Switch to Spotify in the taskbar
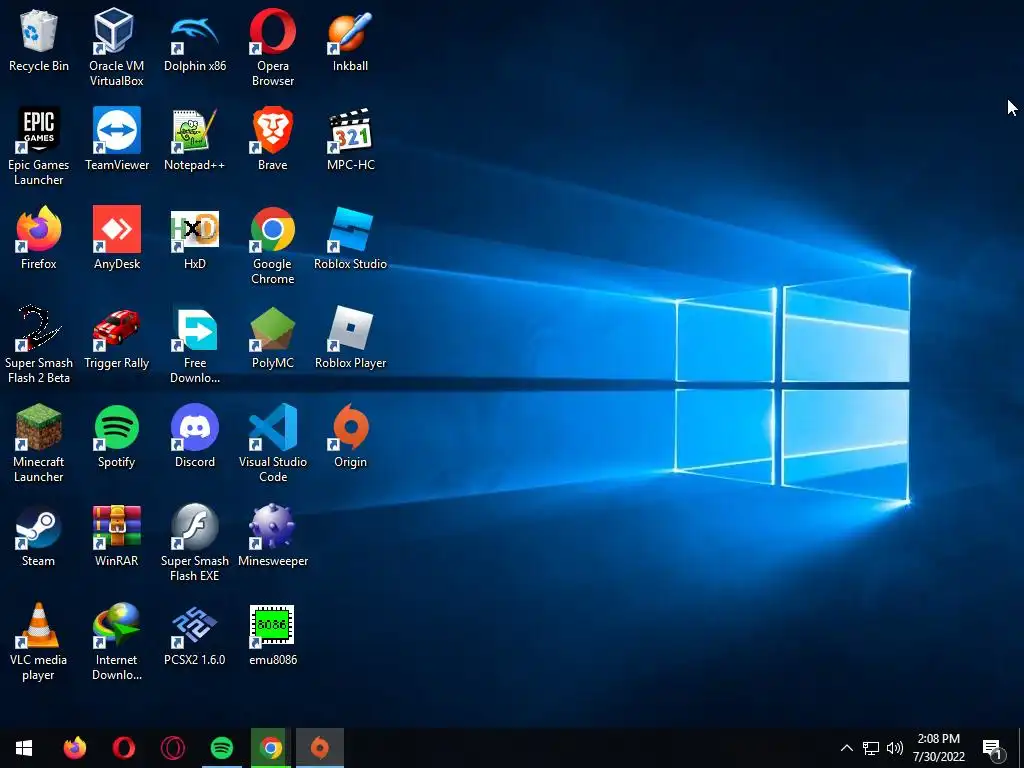This screenshot has width=1024, height=768. click(x=222, y=748)
